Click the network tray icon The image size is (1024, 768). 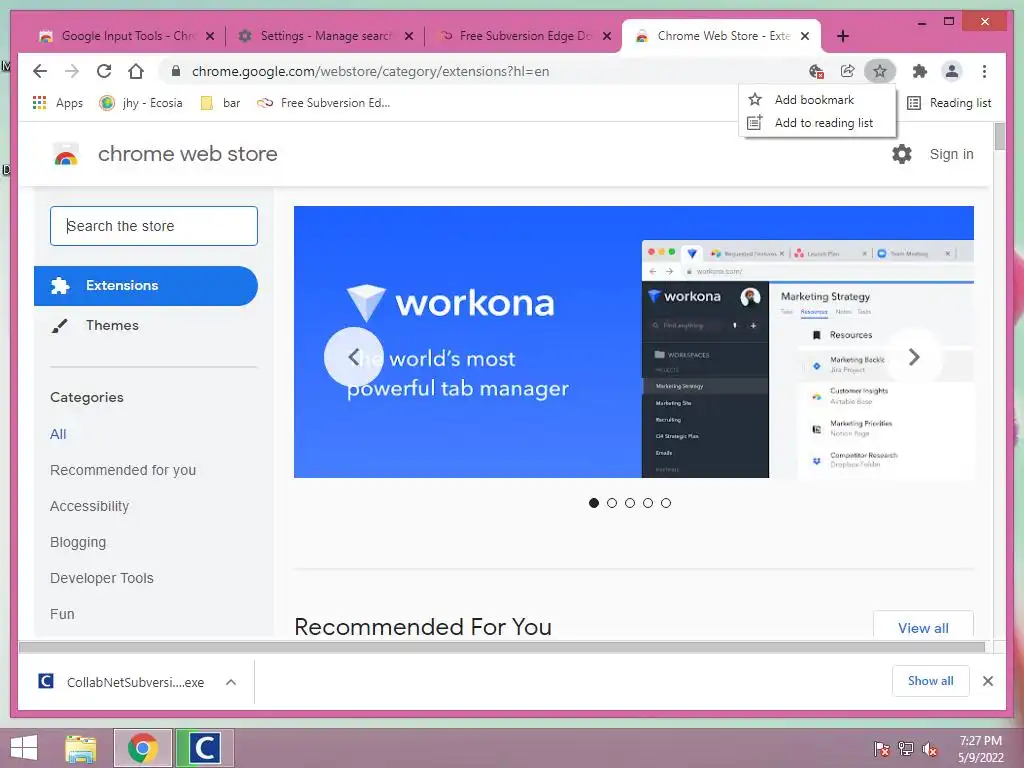(906, 749)
